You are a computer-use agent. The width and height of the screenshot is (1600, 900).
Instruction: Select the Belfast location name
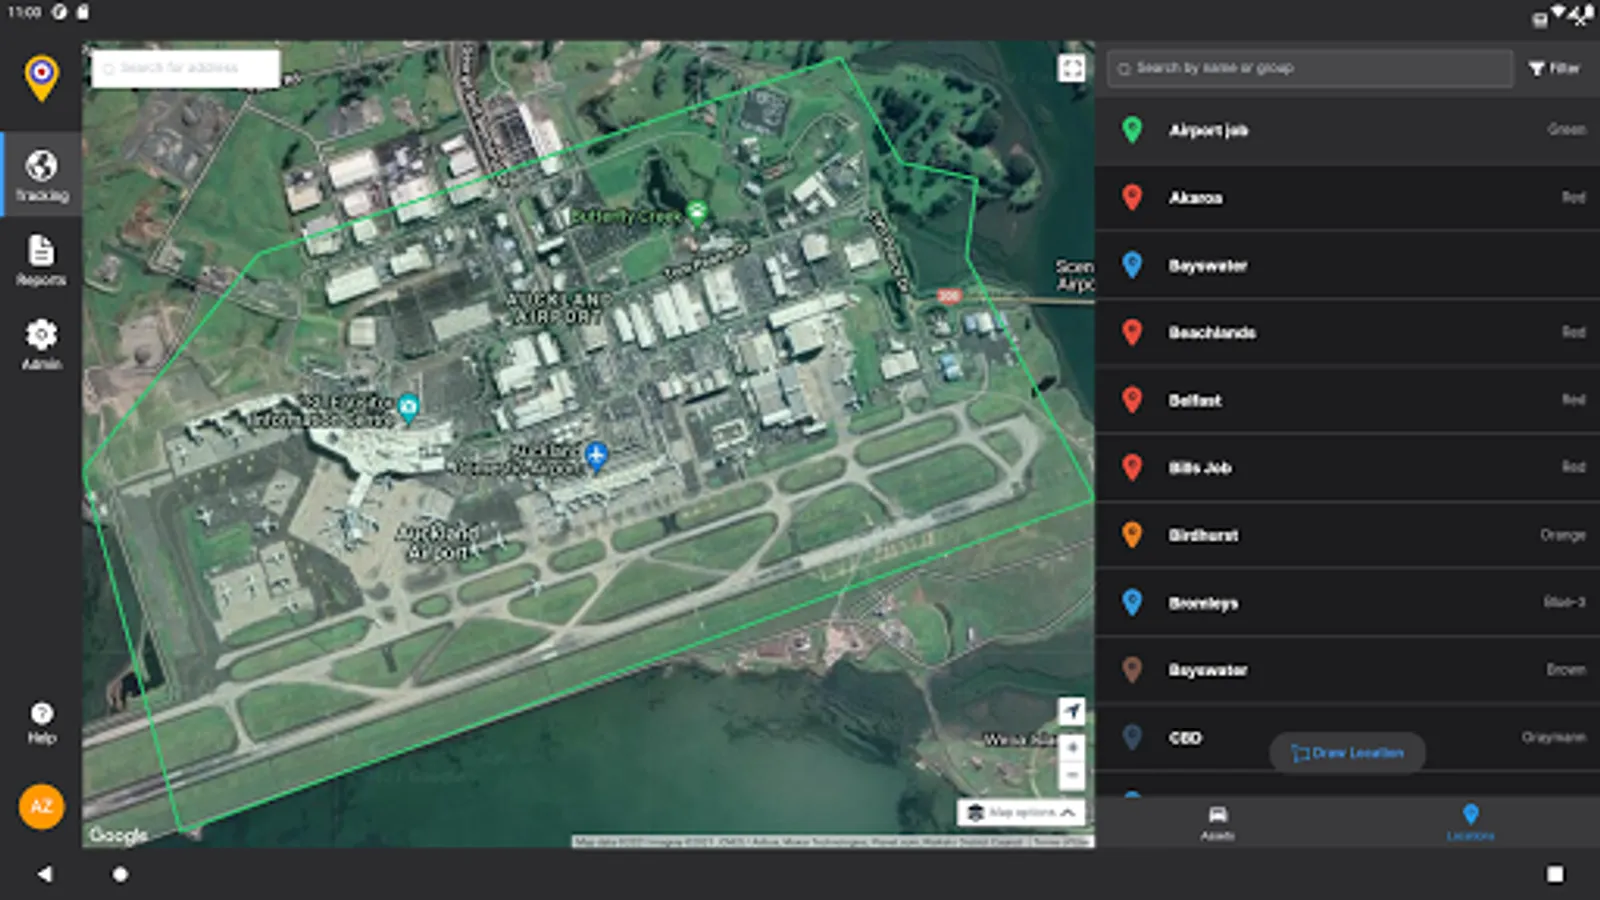pyautogui.click(x=1195, y=400)
